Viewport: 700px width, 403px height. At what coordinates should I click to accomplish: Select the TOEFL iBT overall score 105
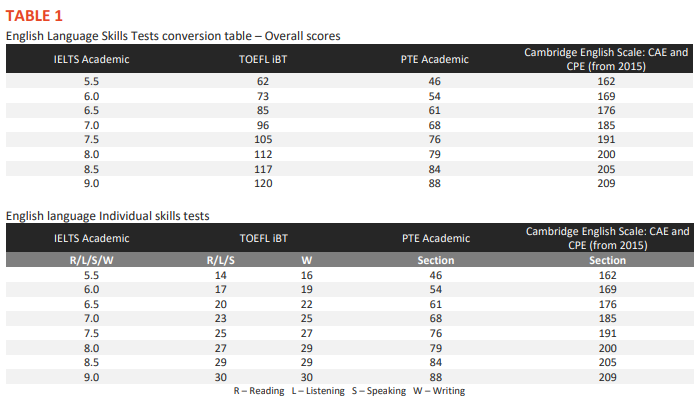(263, 140)
